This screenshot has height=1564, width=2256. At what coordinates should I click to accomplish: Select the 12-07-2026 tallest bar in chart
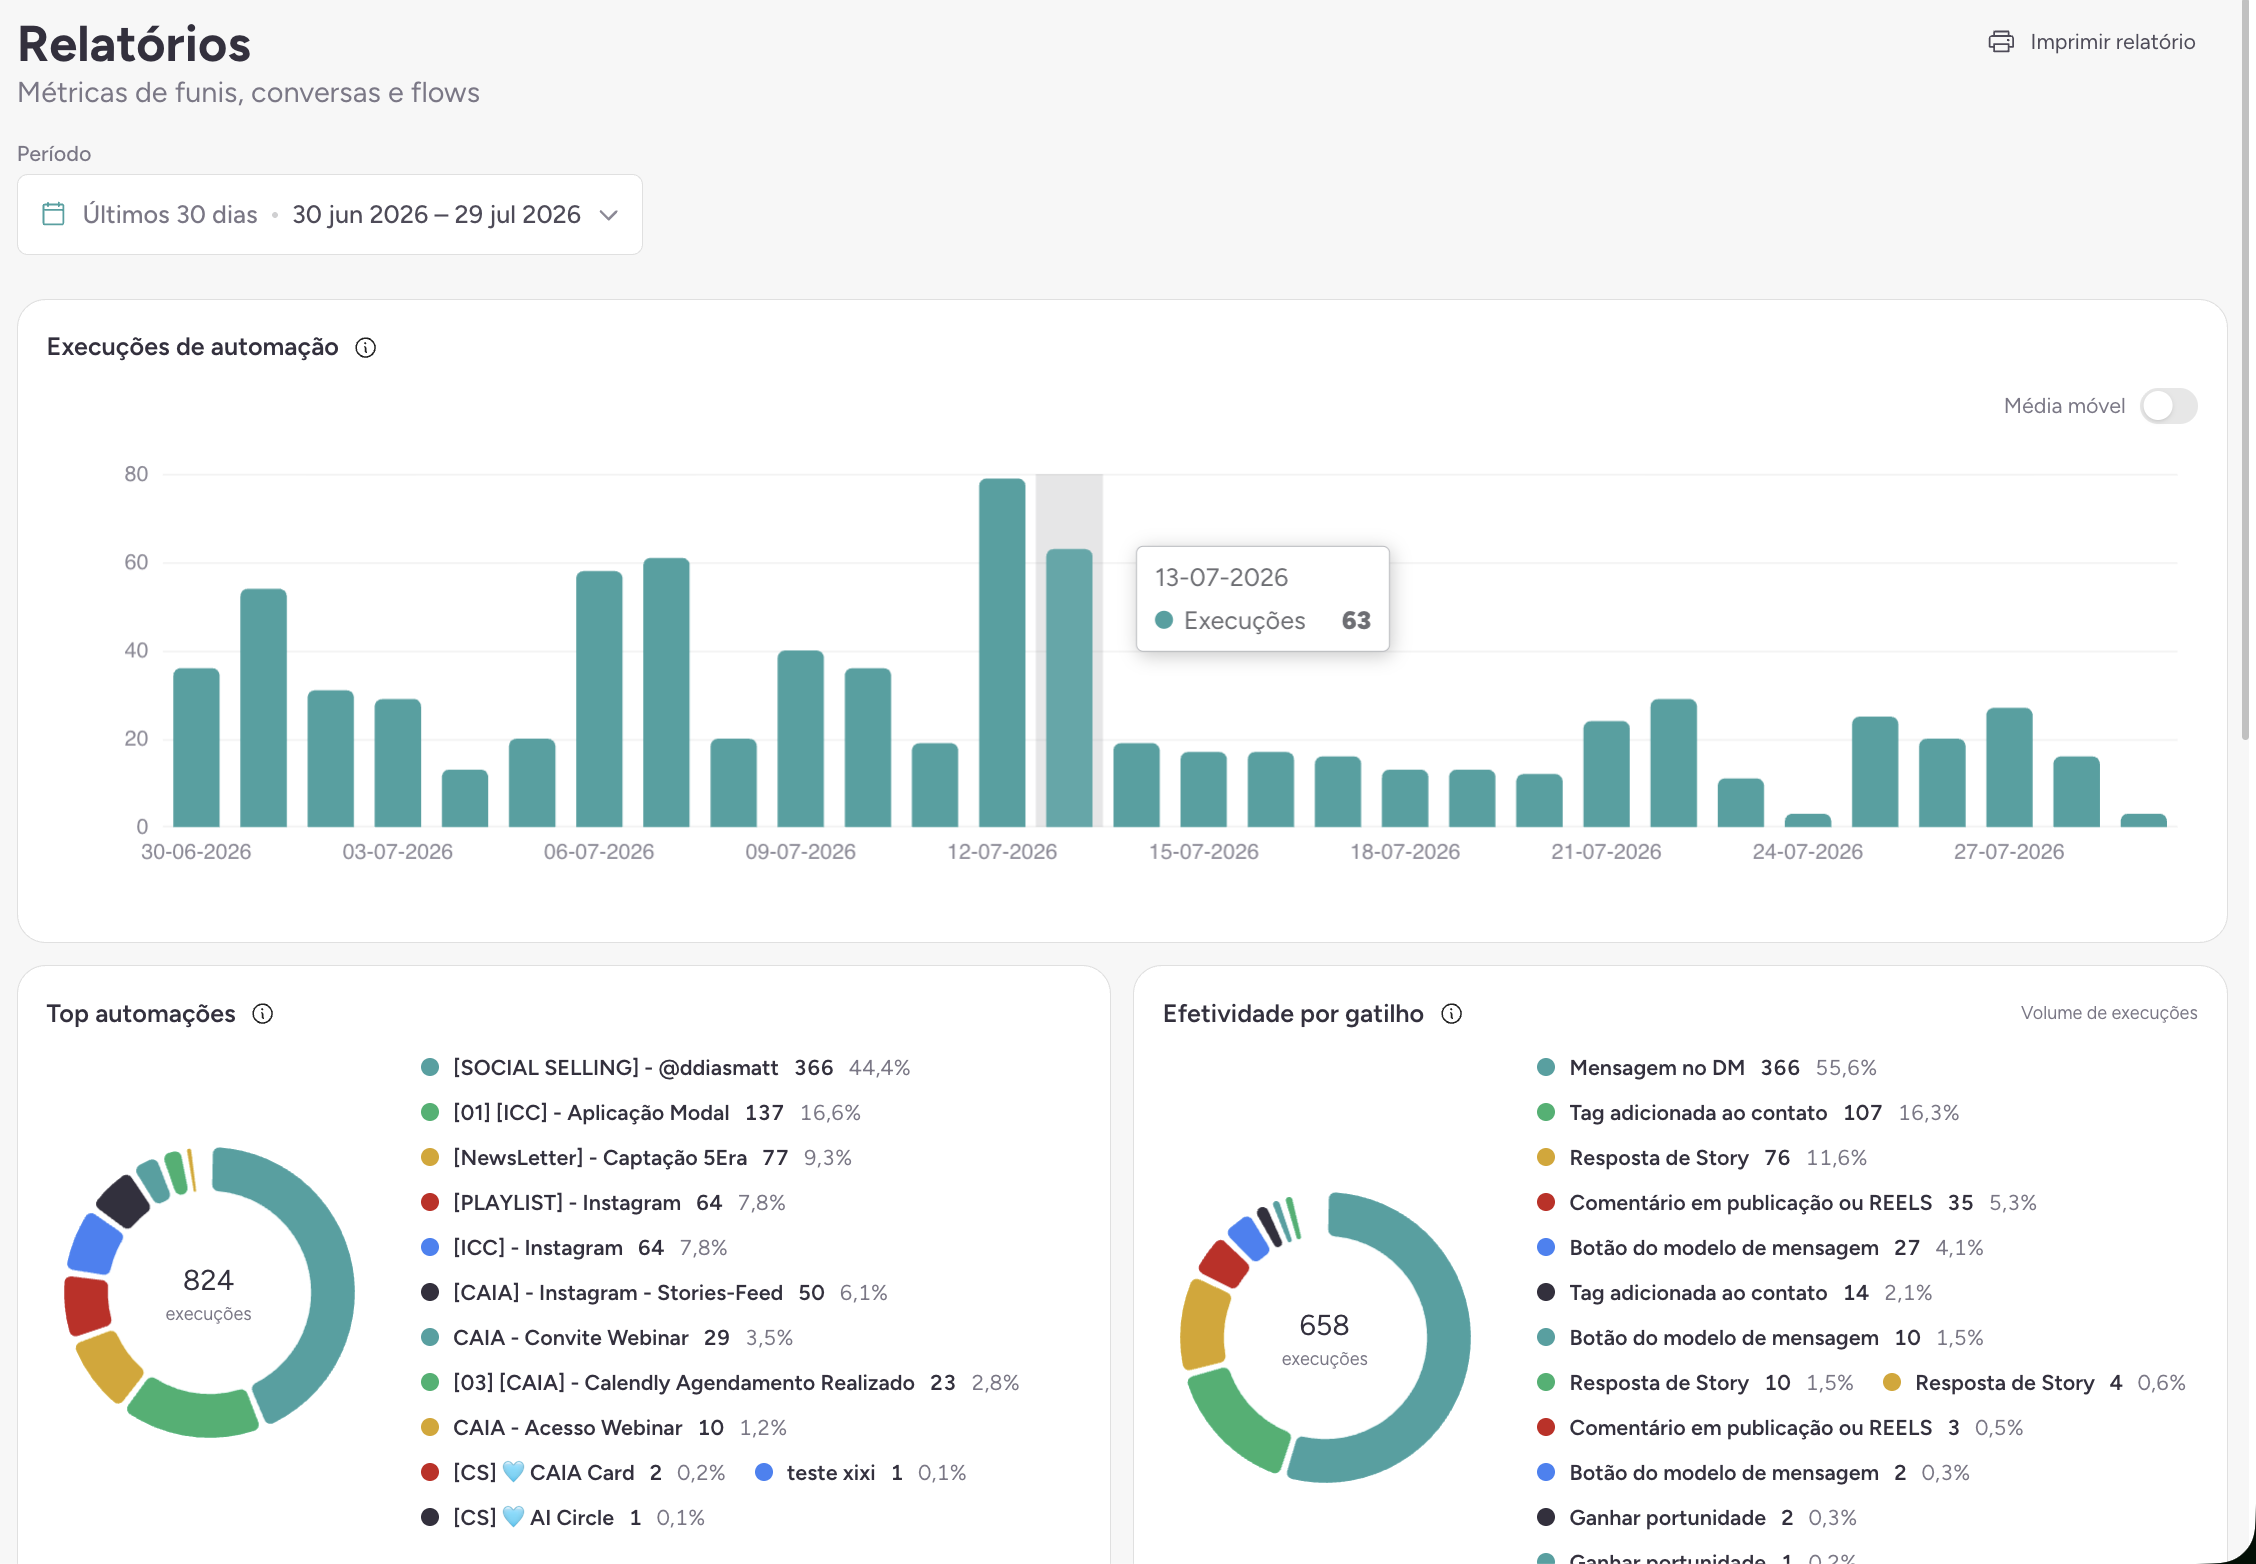[x=1002, y=653]
